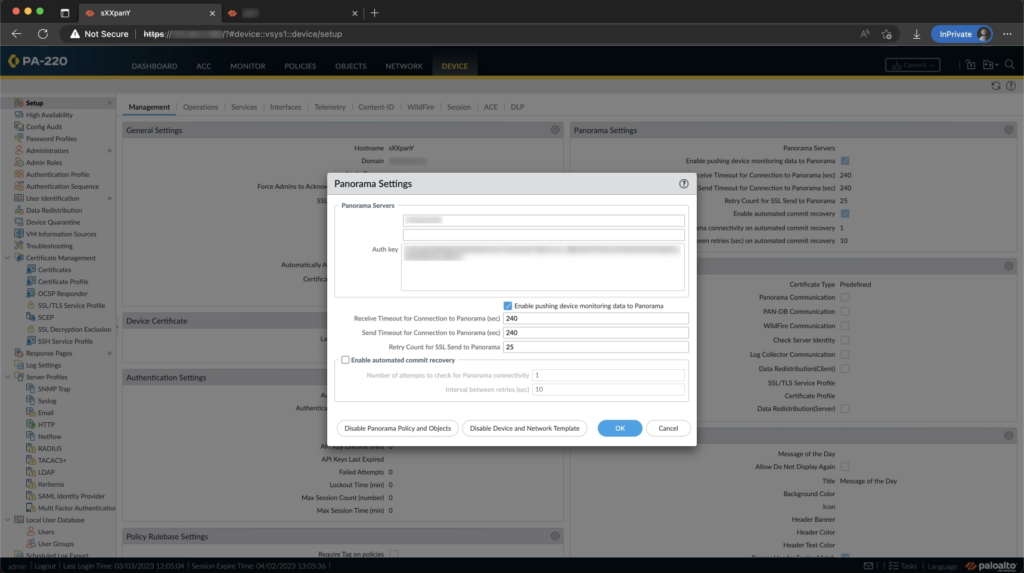Open new browser tab
The image size is (1024, 573).
374,12
